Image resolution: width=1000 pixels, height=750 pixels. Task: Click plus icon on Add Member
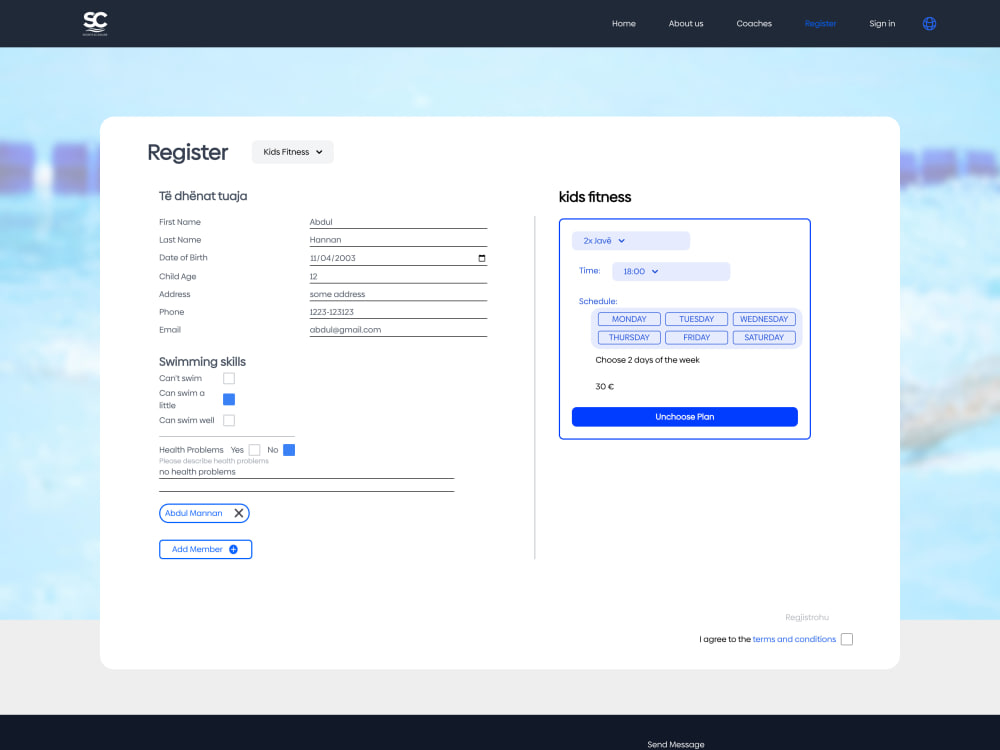coord(233,549)
